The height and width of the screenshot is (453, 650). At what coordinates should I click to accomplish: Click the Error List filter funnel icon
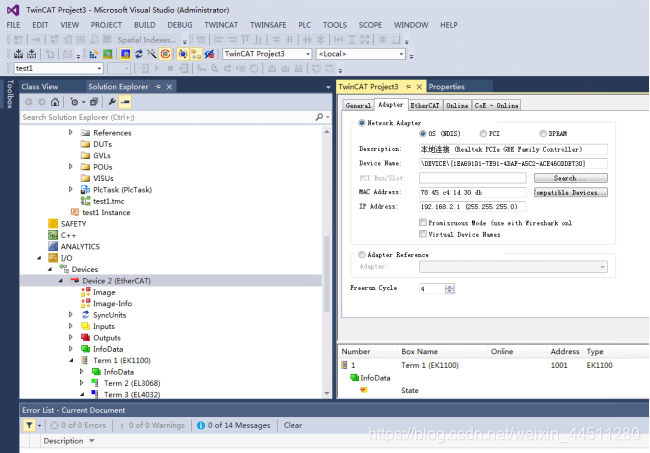[x=29, y=425]
